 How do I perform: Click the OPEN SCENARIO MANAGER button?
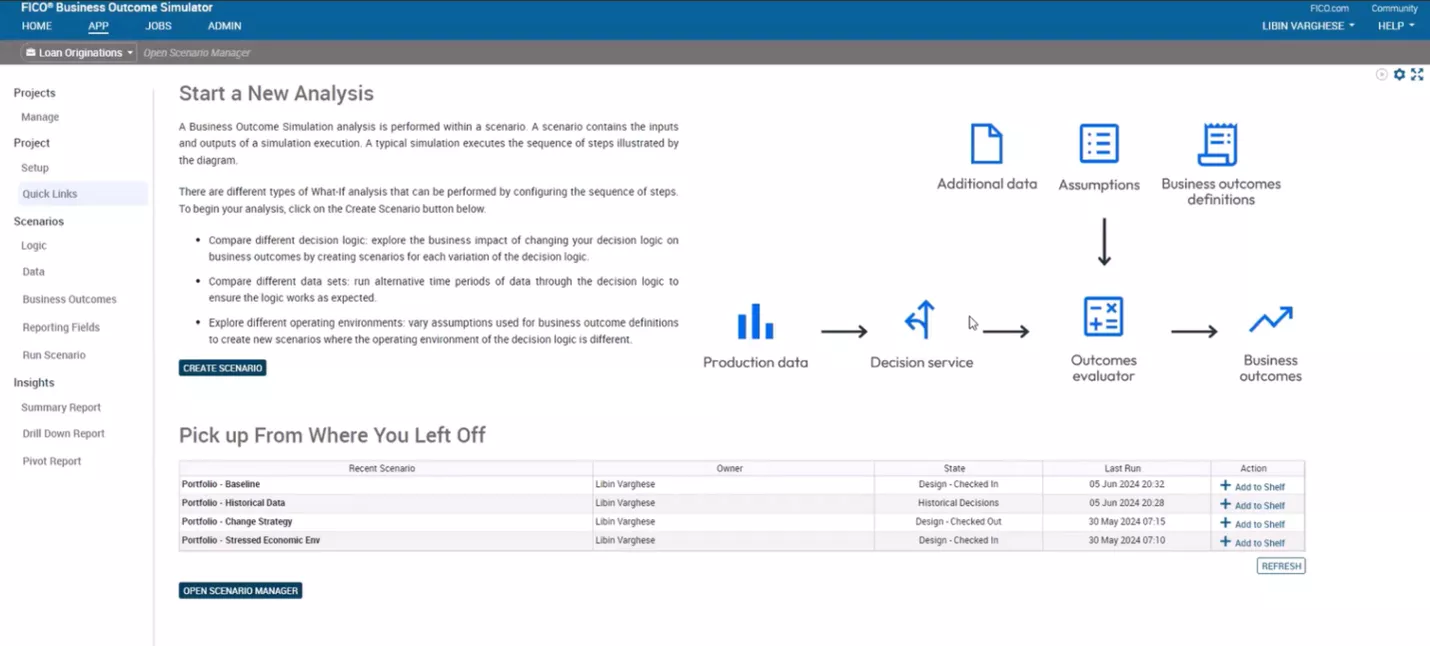point(240,591)
